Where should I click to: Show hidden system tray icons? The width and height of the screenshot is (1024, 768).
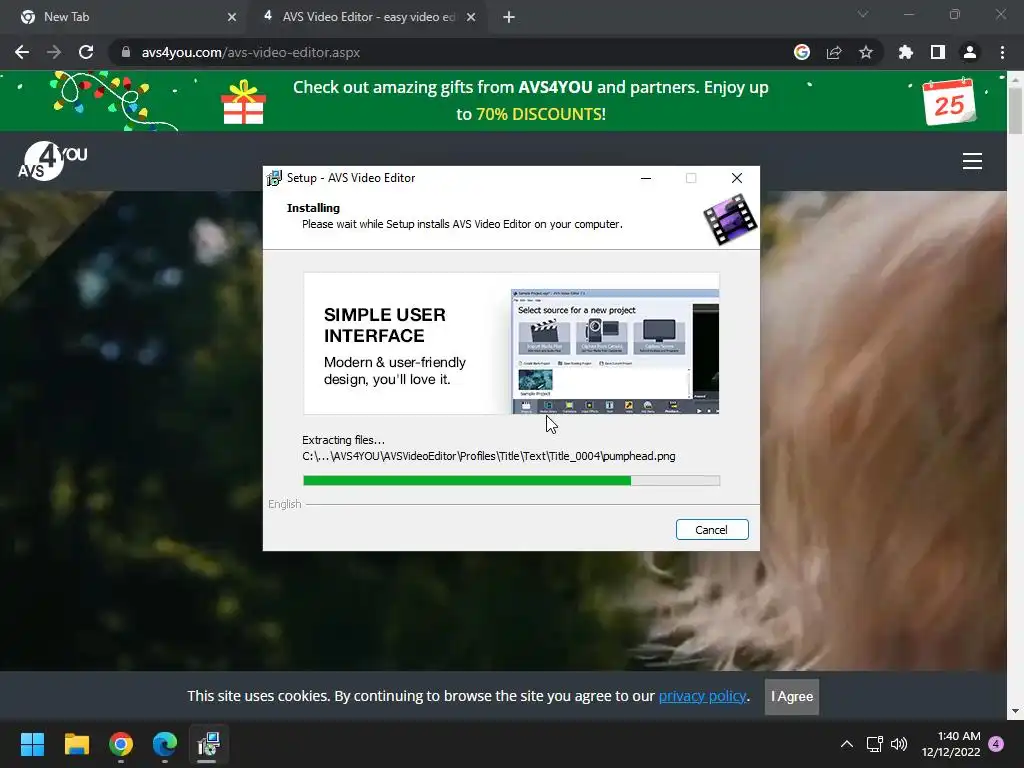[x=846, y=744]
